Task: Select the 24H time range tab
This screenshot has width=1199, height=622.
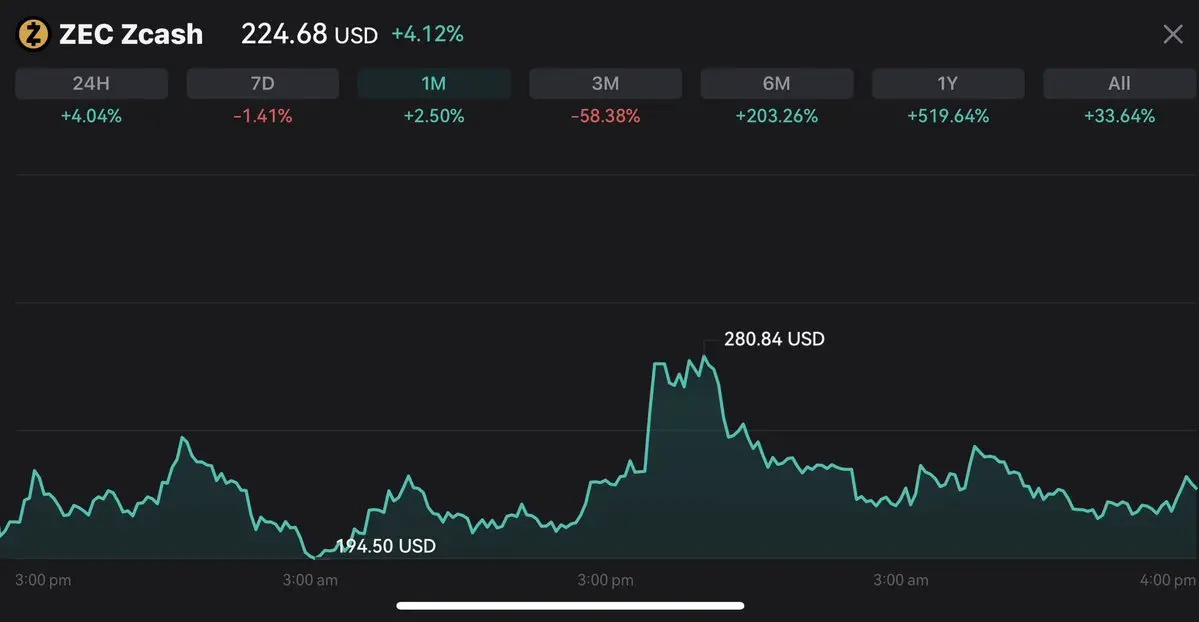Action: point(91,84)
